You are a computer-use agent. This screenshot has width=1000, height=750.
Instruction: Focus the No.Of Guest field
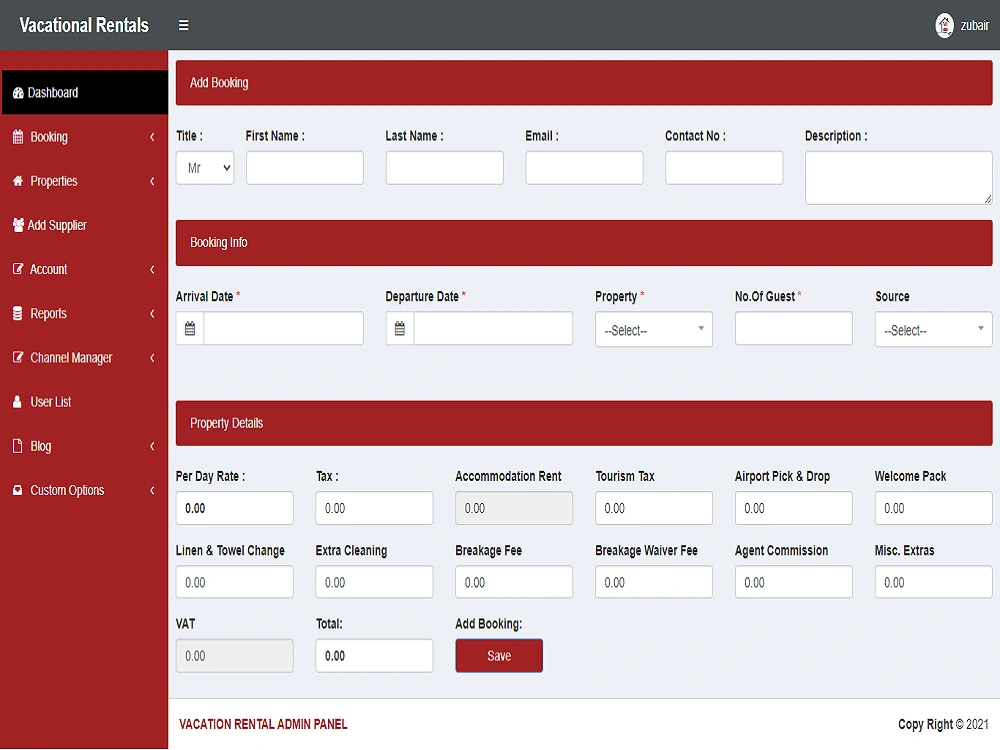point(793,328)
